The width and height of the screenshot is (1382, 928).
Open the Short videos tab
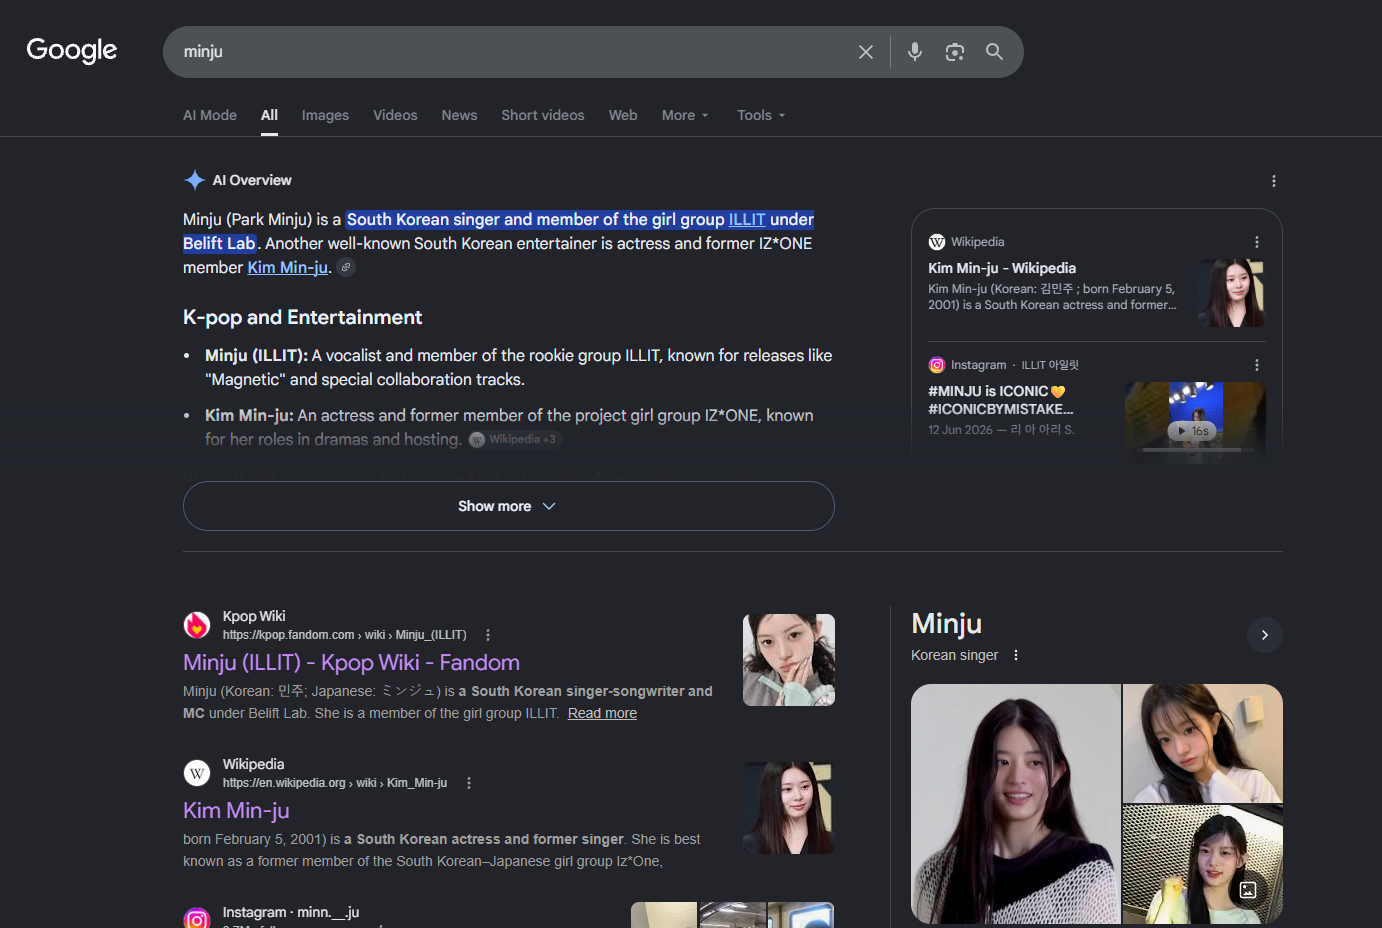[543, 115]
